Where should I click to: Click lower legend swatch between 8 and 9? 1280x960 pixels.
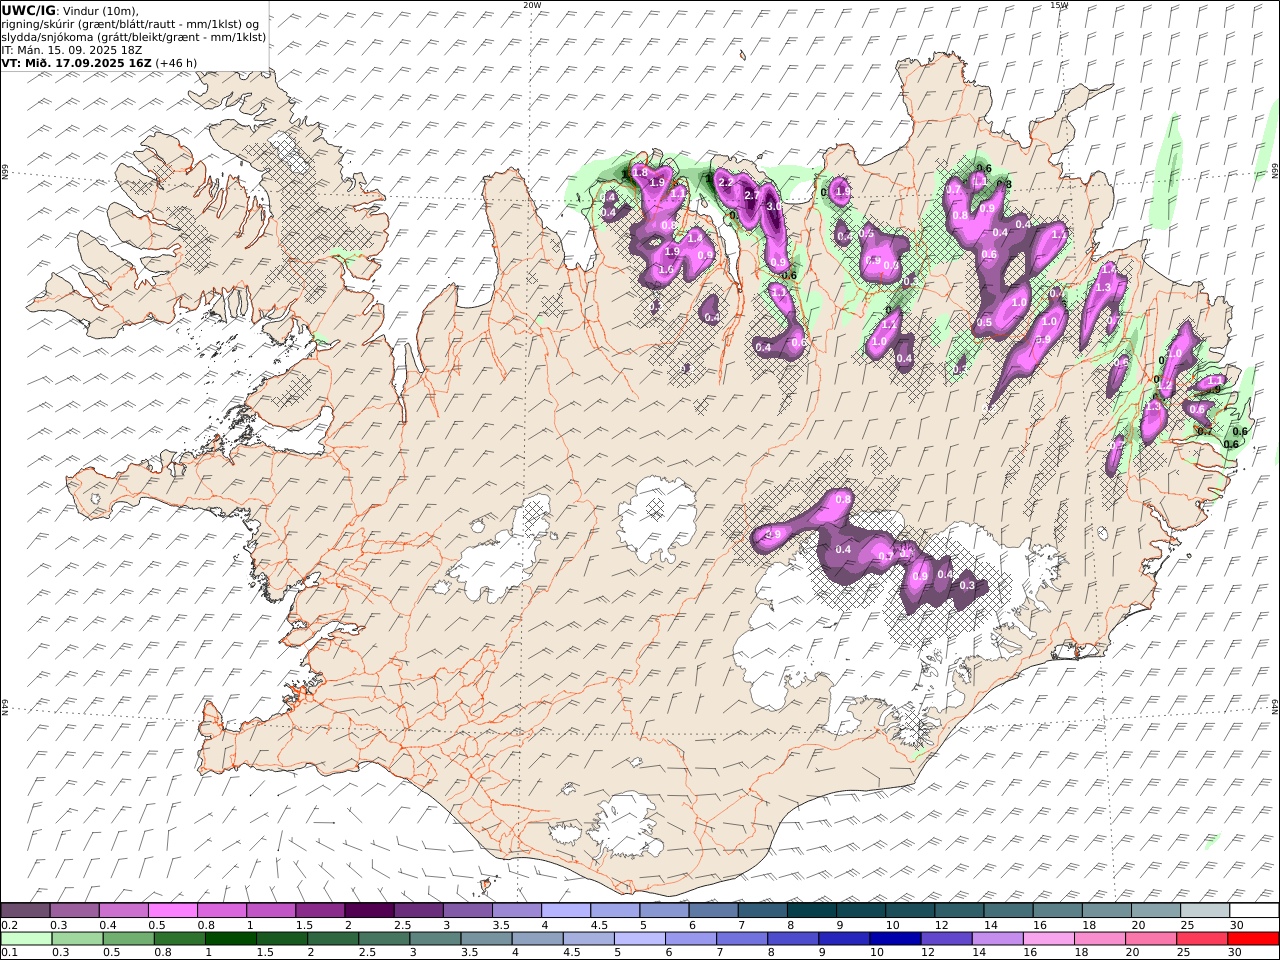(792, 939)
